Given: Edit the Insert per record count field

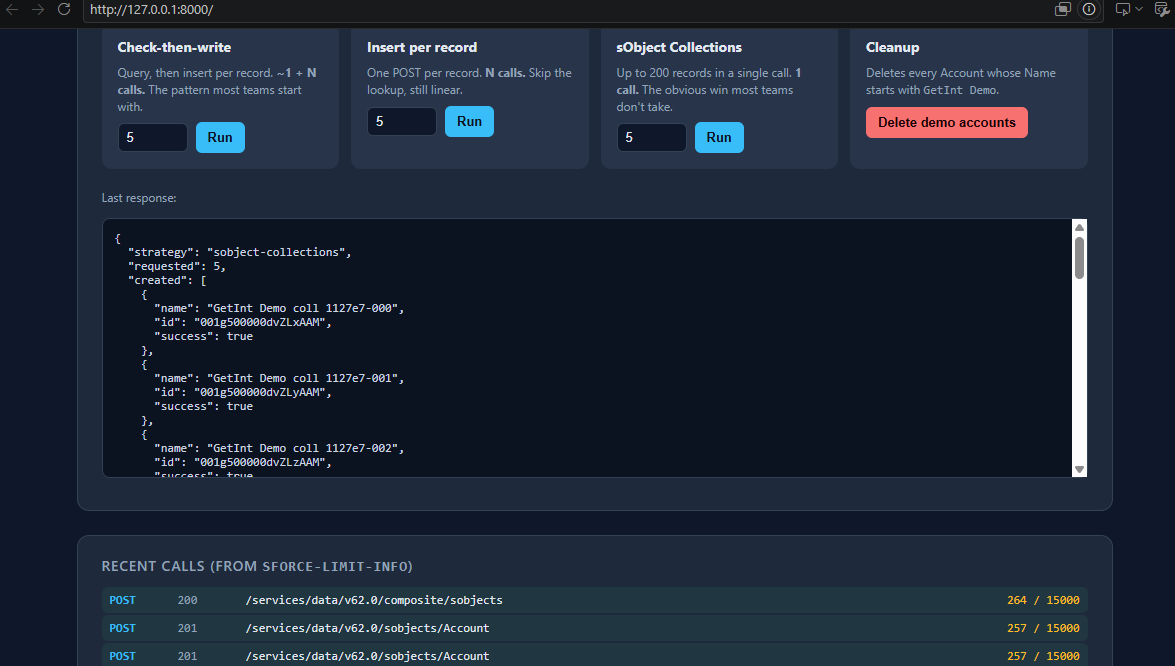Looking at the screenshot, I should coord(402,121).
